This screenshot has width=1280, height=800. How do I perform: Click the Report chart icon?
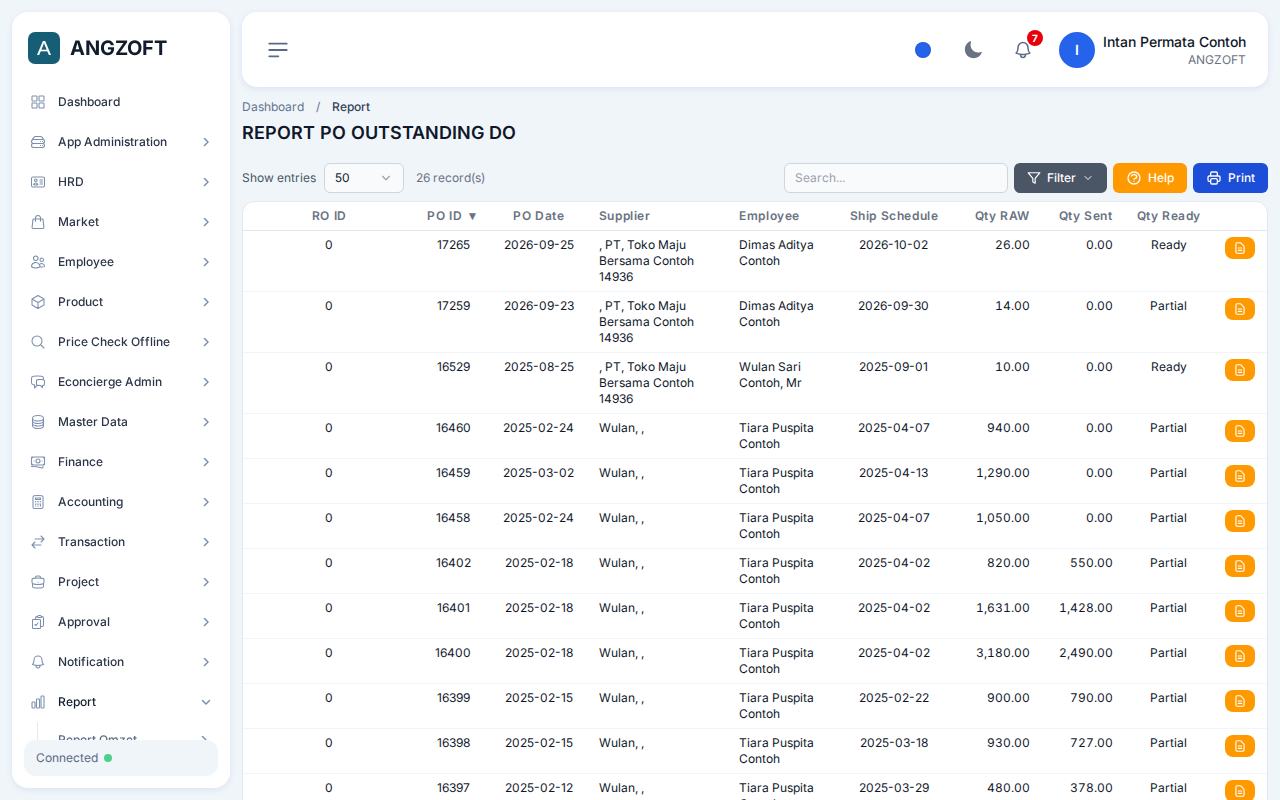pos(38,702)
